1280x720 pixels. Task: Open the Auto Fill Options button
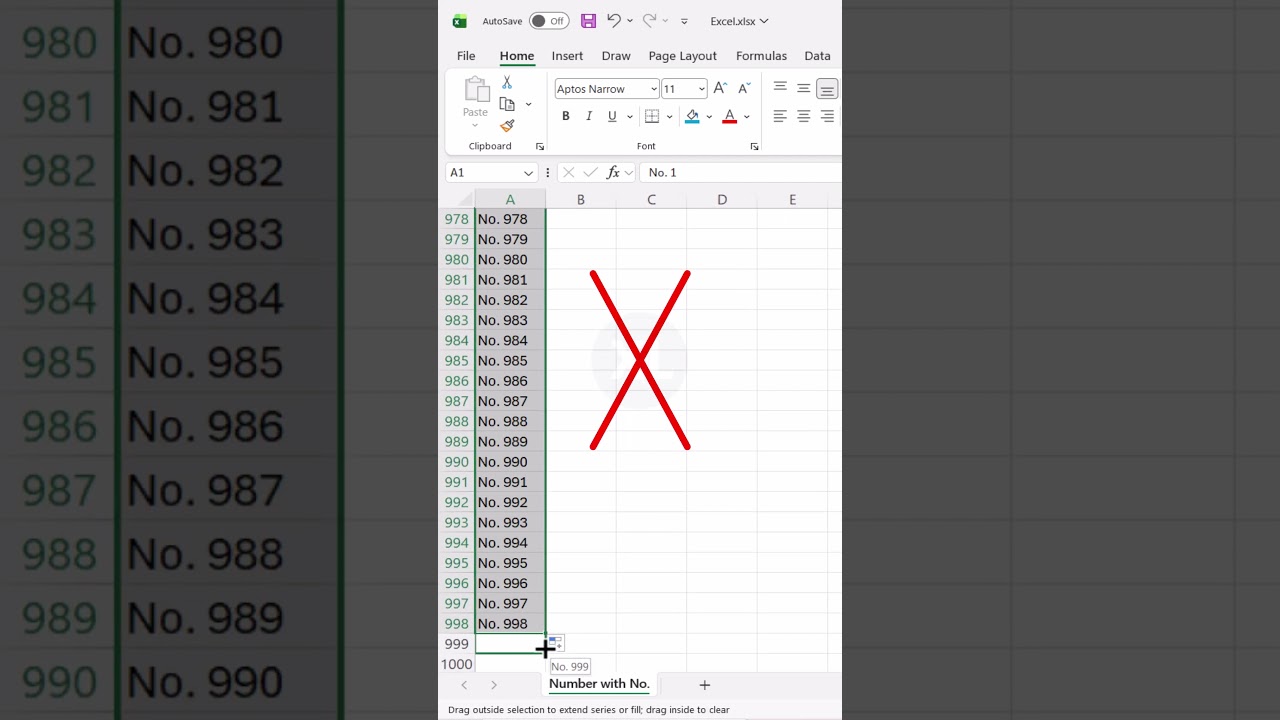[556, 643]
